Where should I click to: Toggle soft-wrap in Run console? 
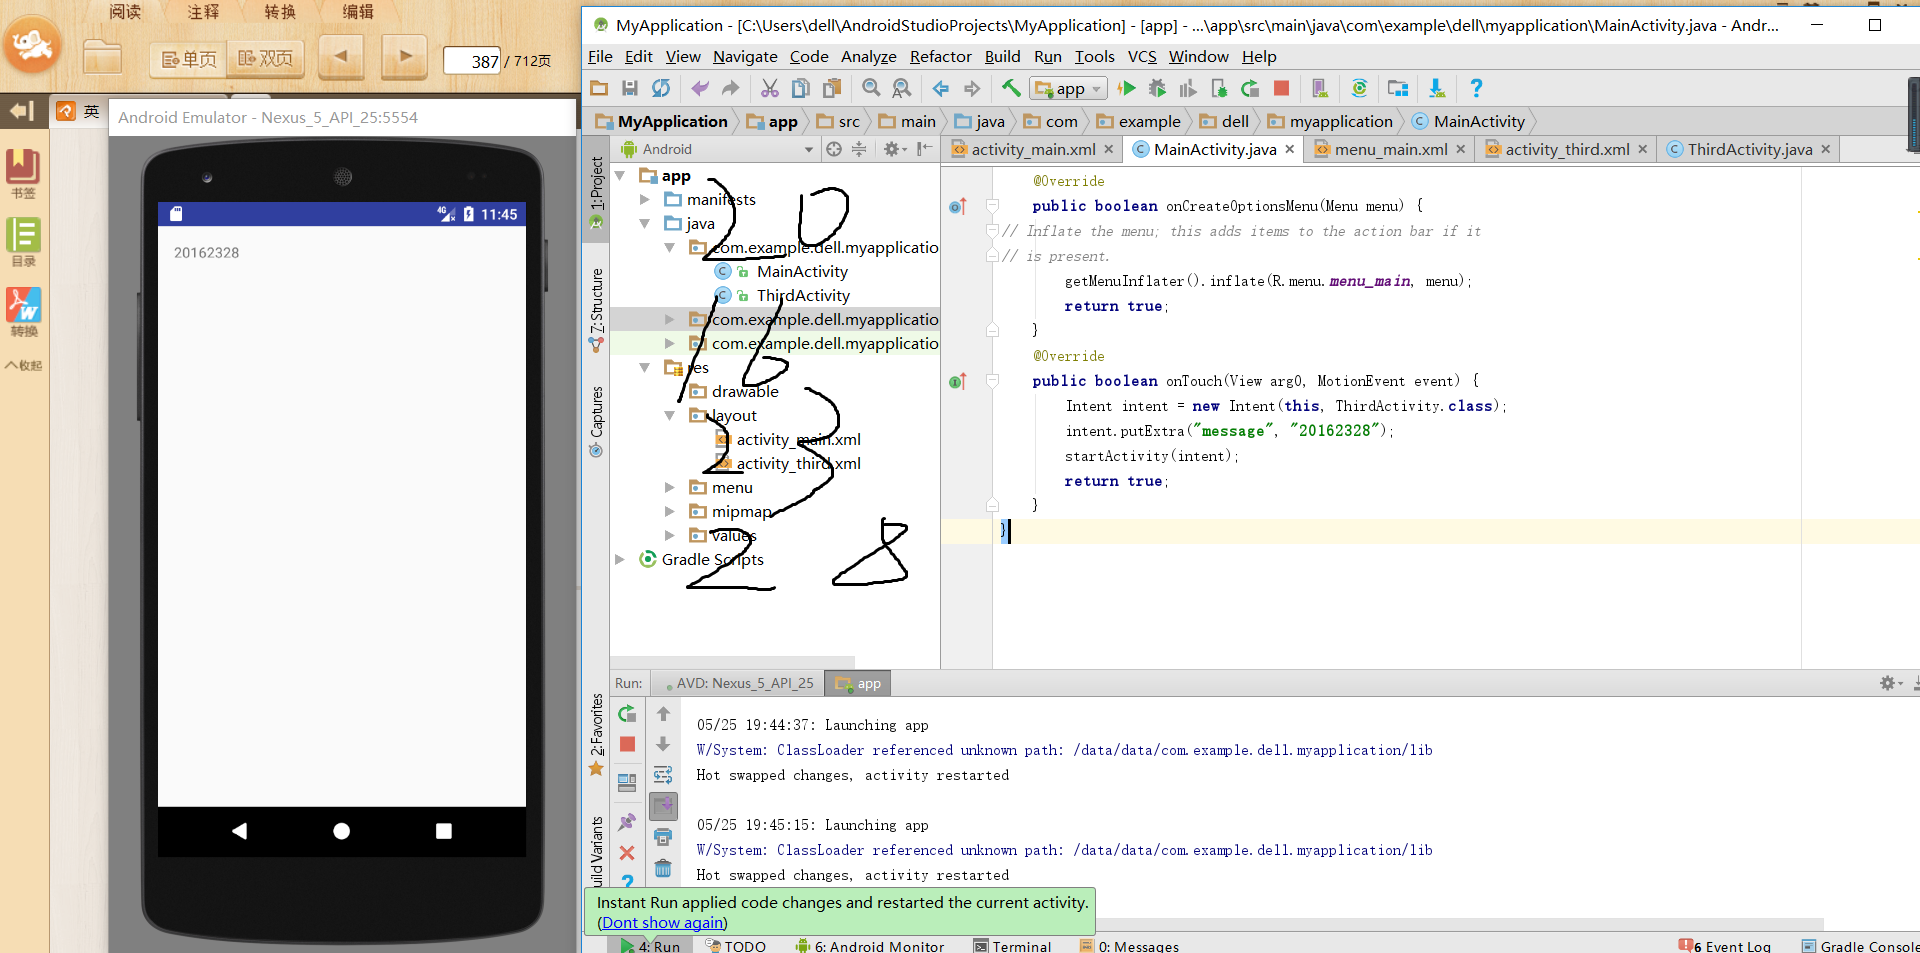point(663,775)
